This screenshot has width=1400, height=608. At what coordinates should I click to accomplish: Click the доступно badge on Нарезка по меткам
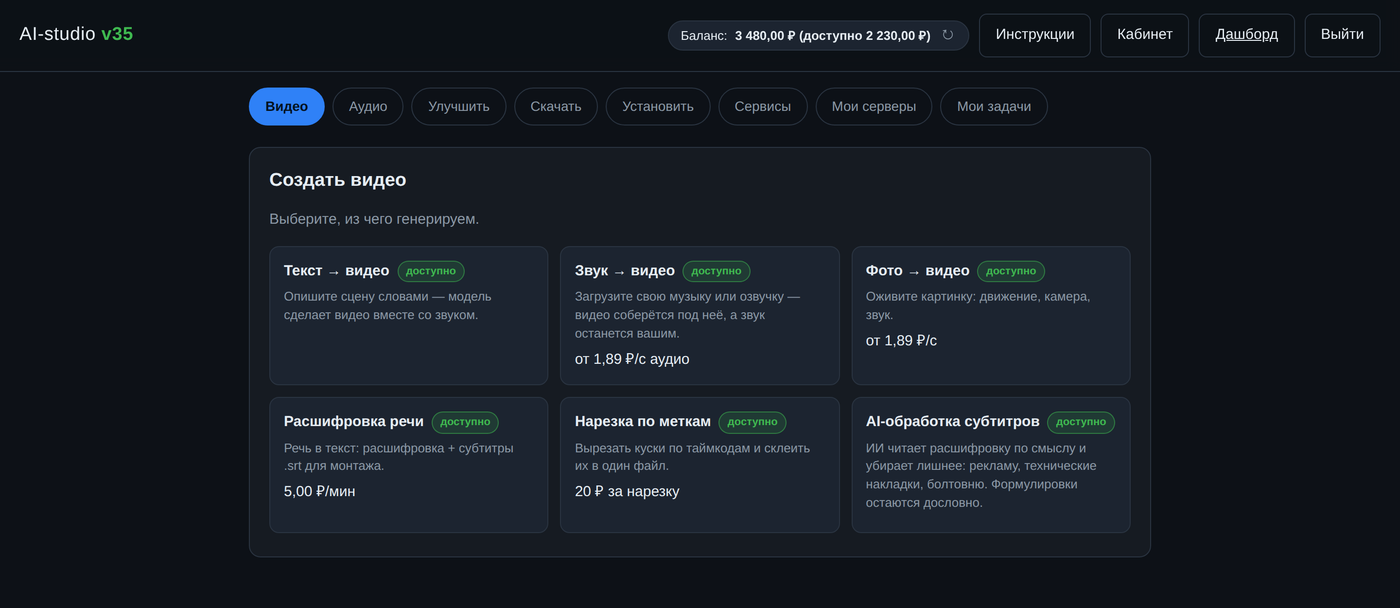(x=752, y=422)
